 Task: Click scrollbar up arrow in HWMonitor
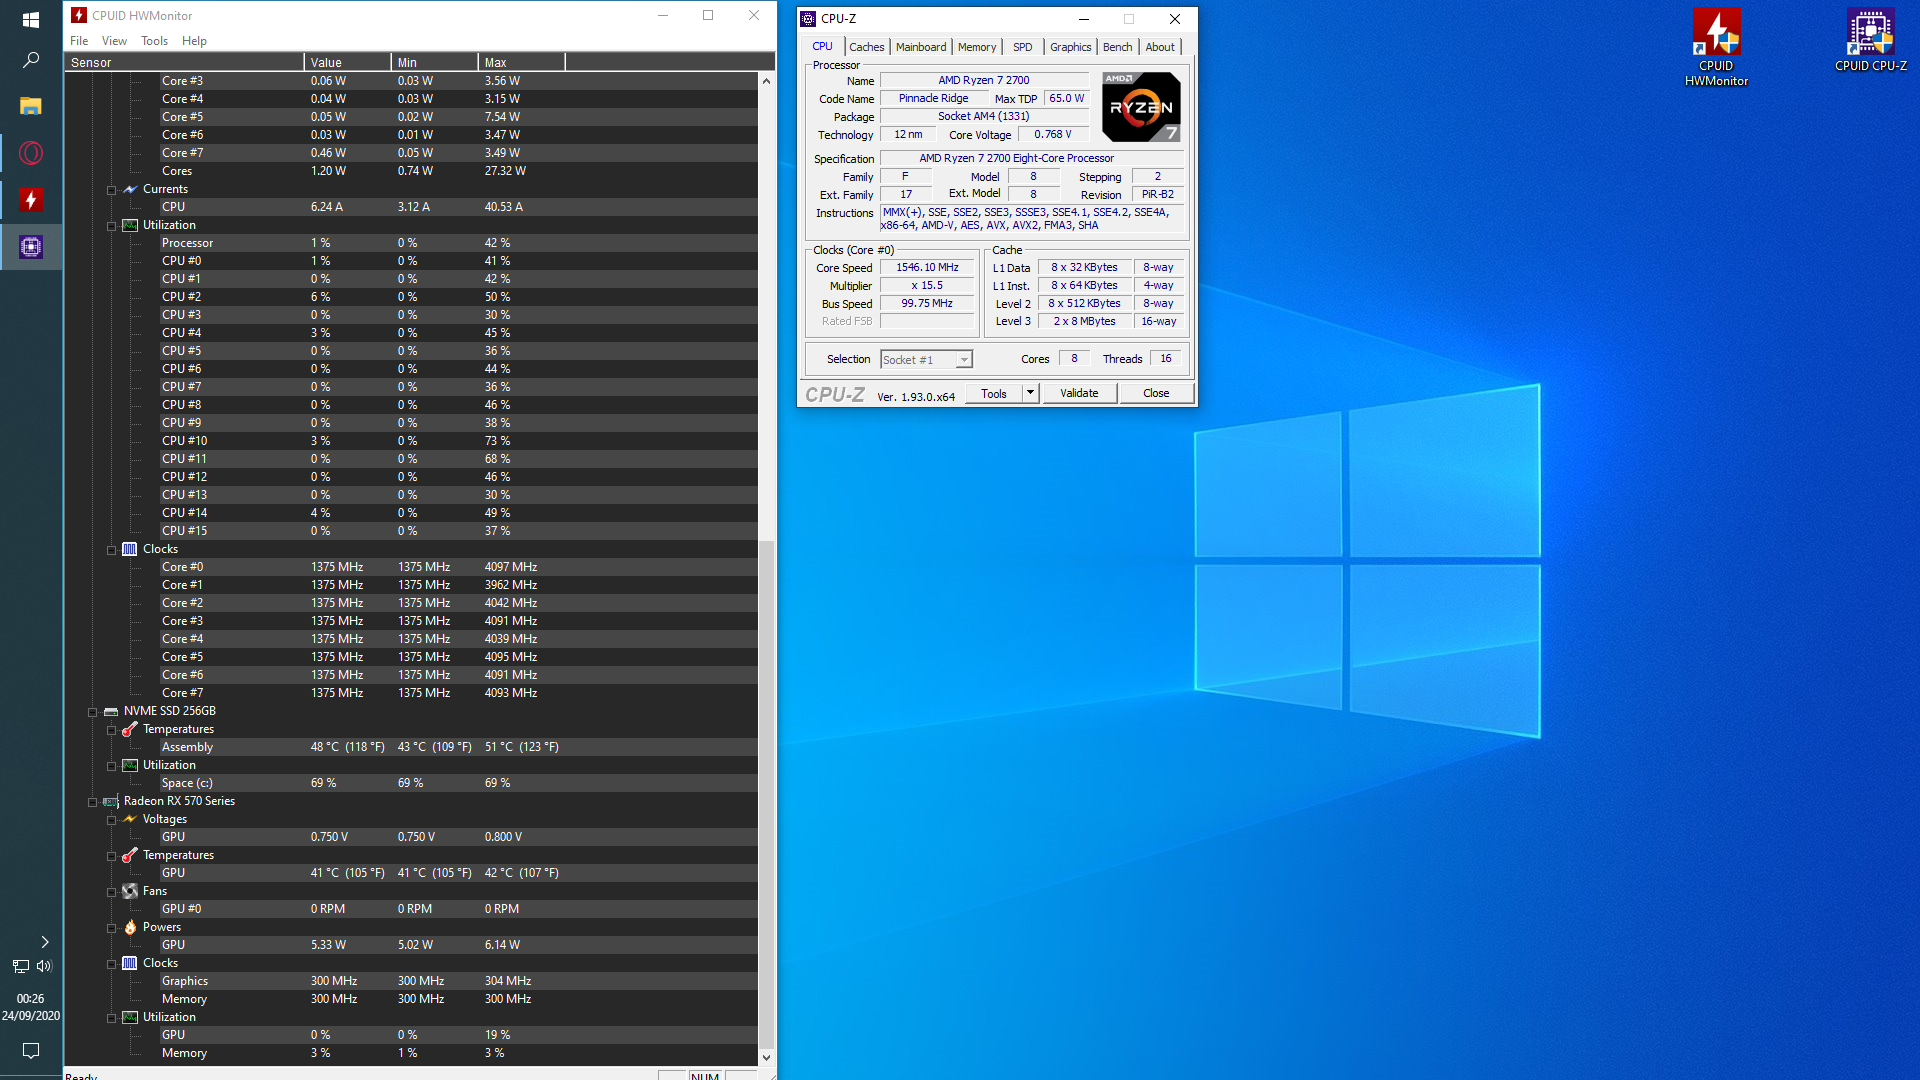coord(766,80)
